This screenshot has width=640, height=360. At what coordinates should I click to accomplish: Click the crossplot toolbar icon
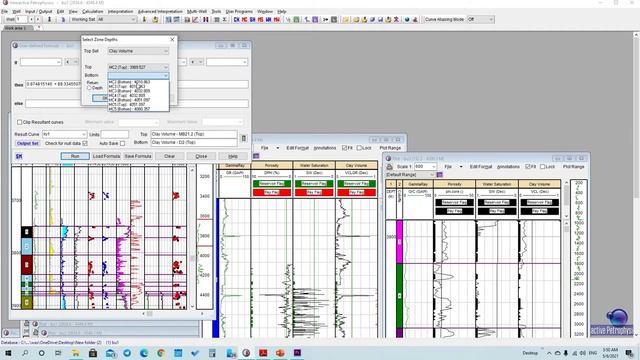pyautogui.click(x=196, y=19)
